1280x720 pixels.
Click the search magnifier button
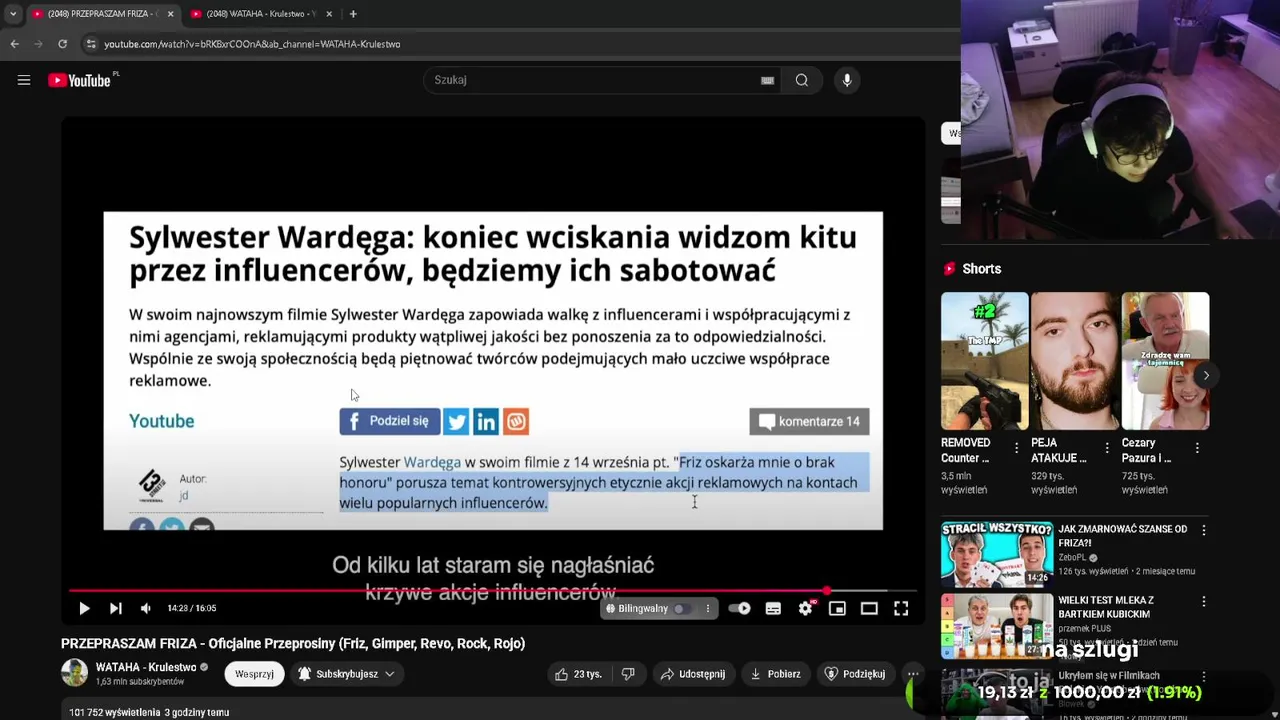802,80
